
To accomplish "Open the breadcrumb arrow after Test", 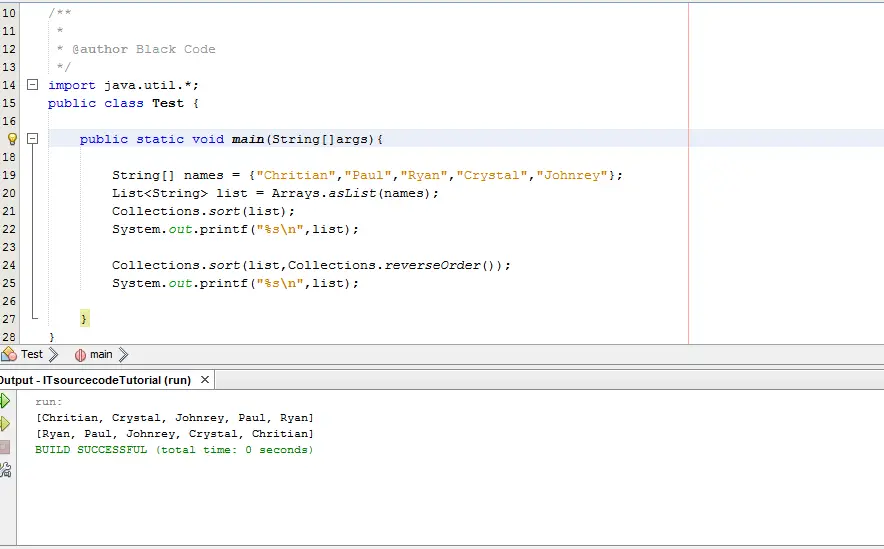I will click(x=54, y=355).
